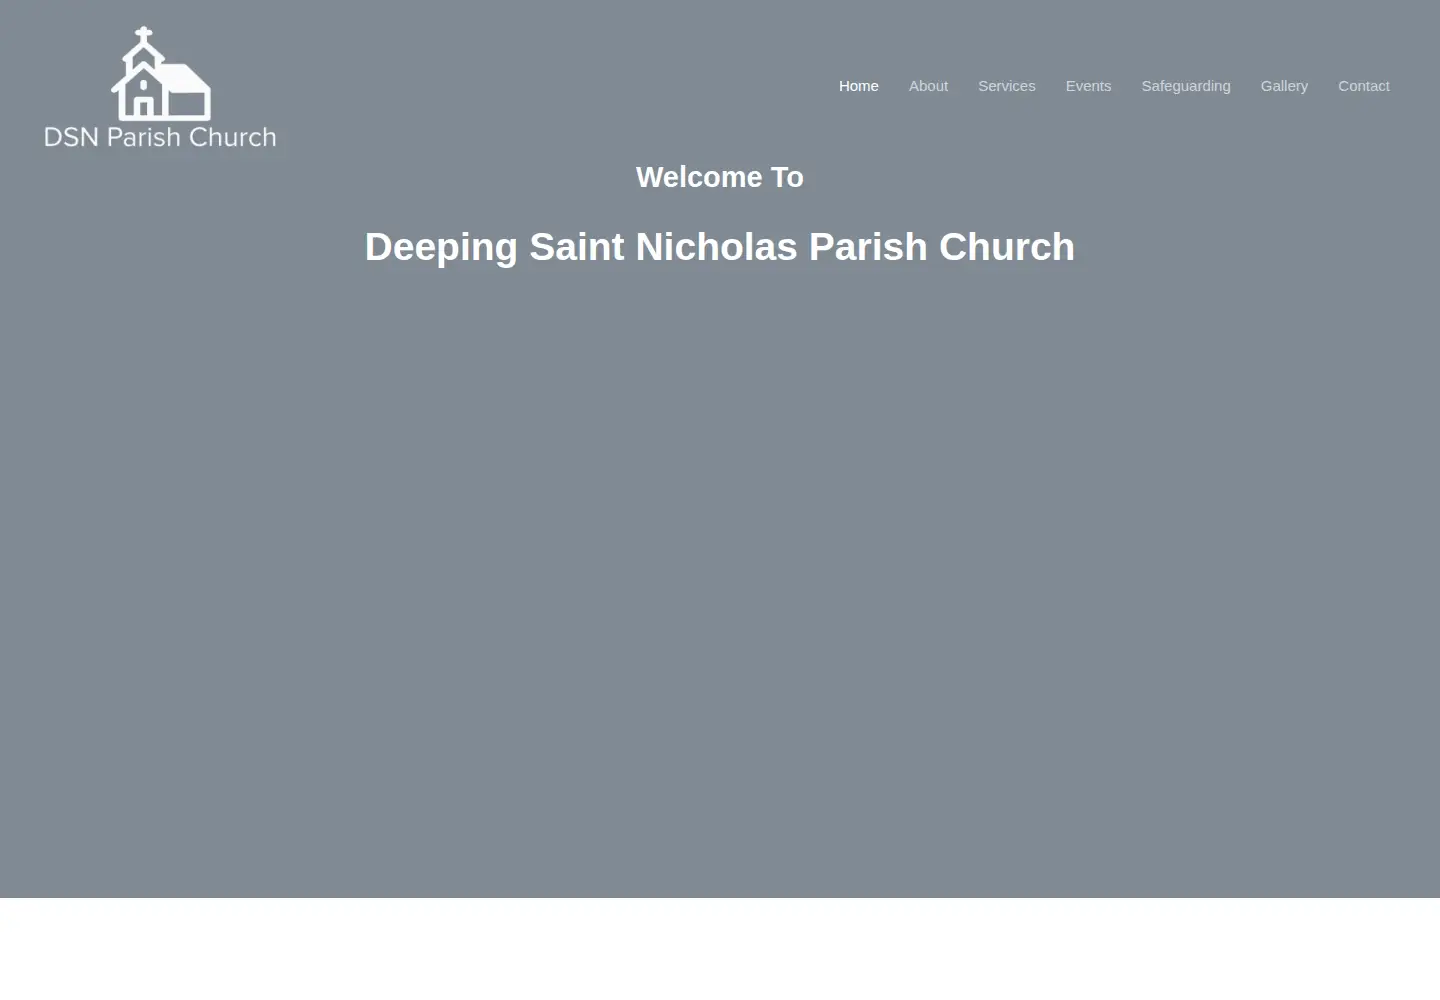1440x1000 pixels.
Task: Open the Contact page link
Action: coord(1364,86)
